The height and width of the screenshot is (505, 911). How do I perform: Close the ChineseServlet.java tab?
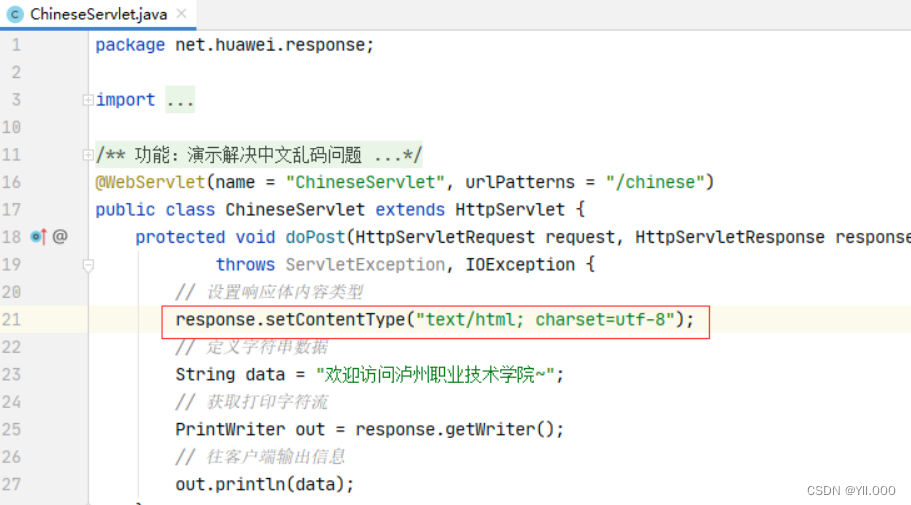click(181, 13)
